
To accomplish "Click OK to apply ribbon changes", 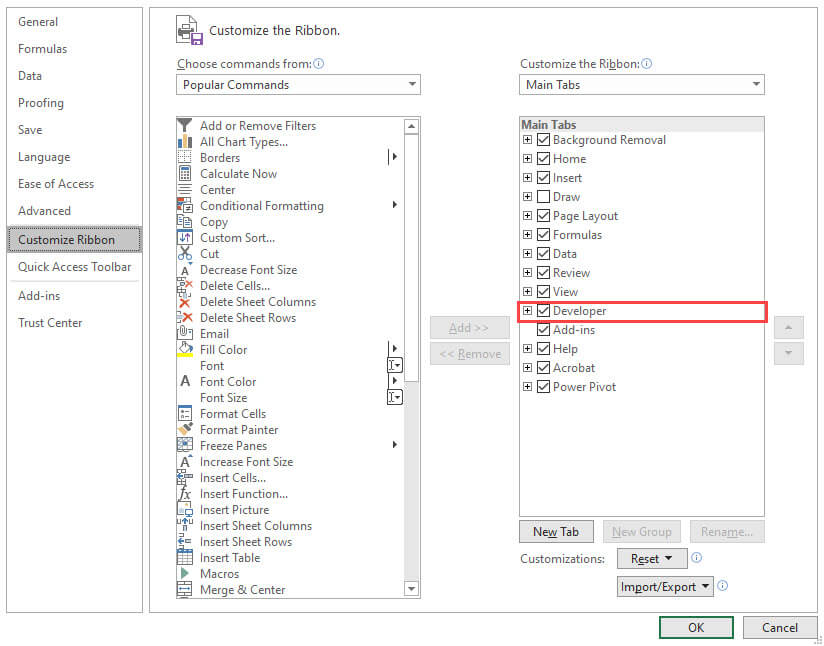I will (696, 627).
